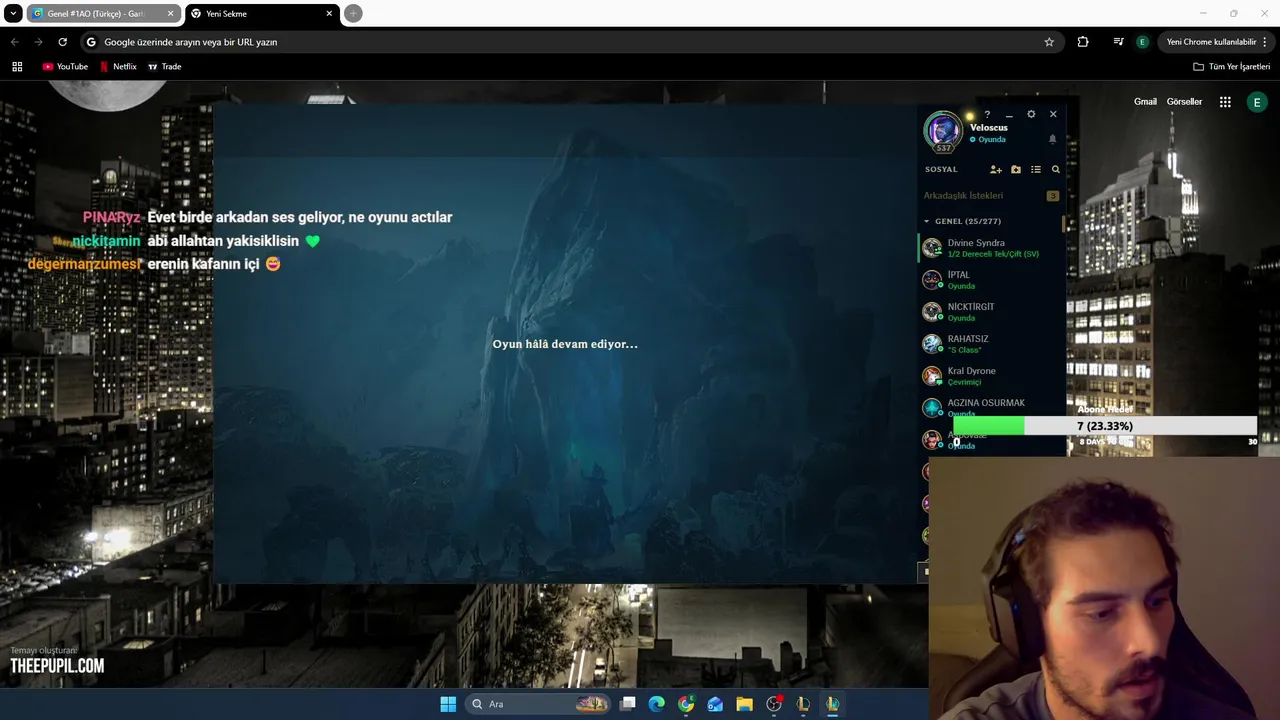
Task: Open the Netflix bookmark
Action: tap(118, 67)
